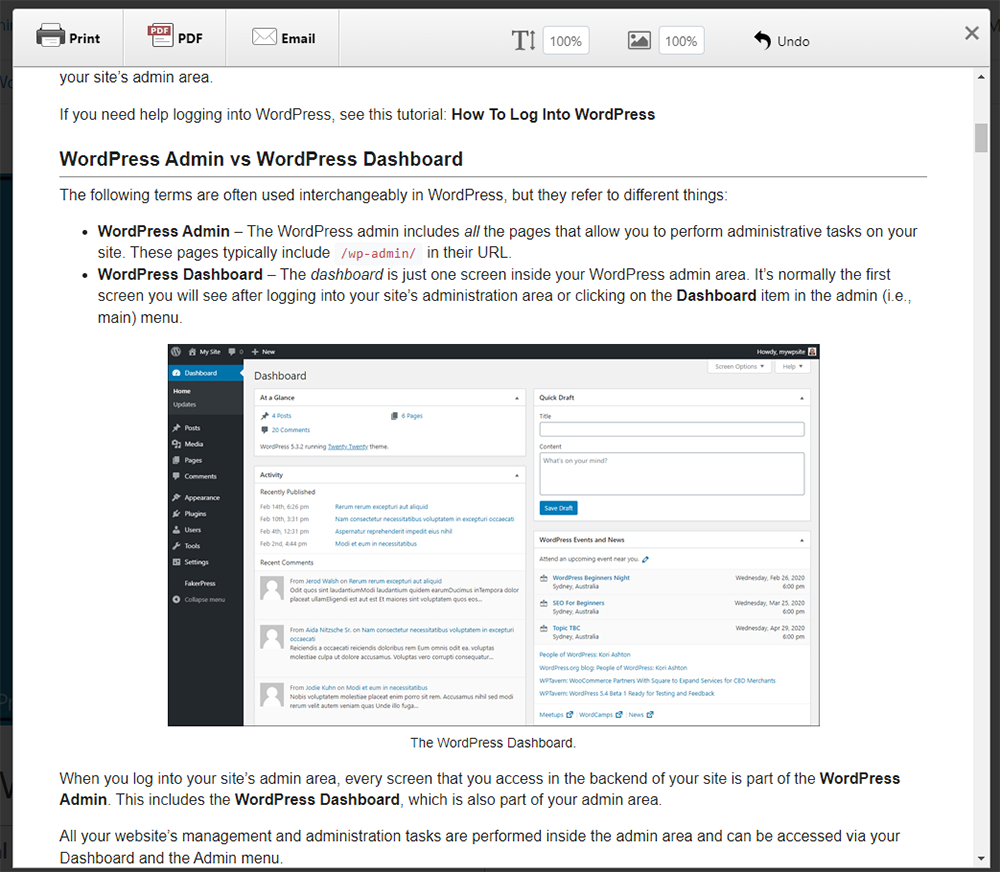Click the image size picture icon
This screenshot has width=1000, height=872.
tap(639, 41)
